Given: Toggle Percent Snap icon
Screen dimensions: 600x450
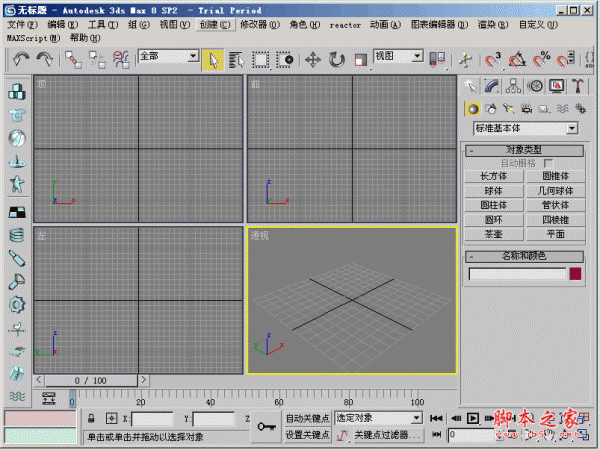Looking at the screenshot, I should tap(541, 59).
